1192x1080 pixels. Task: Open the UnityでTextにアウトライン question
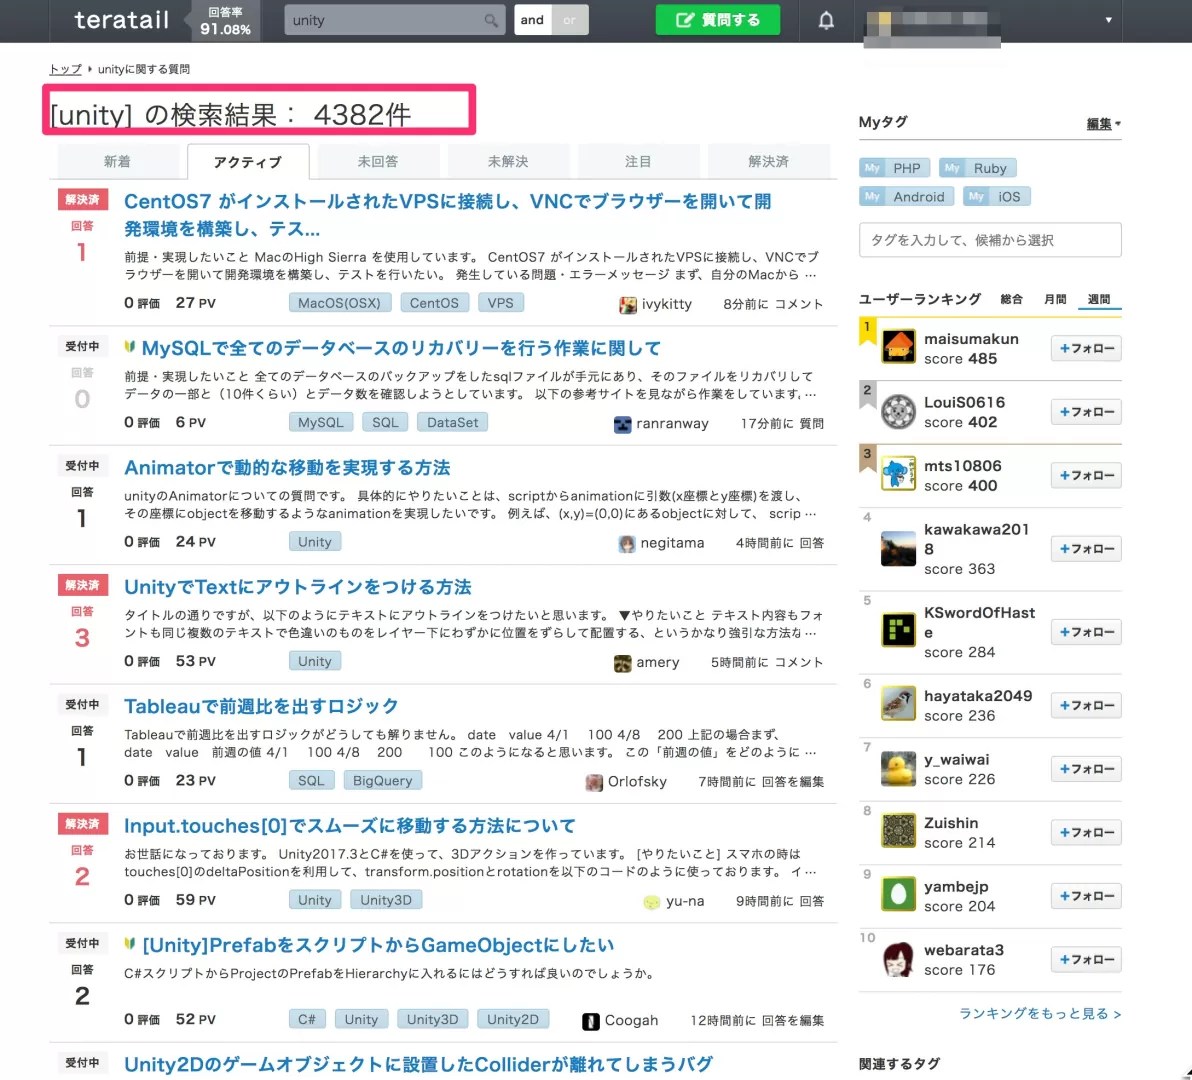tap(297, 587)
